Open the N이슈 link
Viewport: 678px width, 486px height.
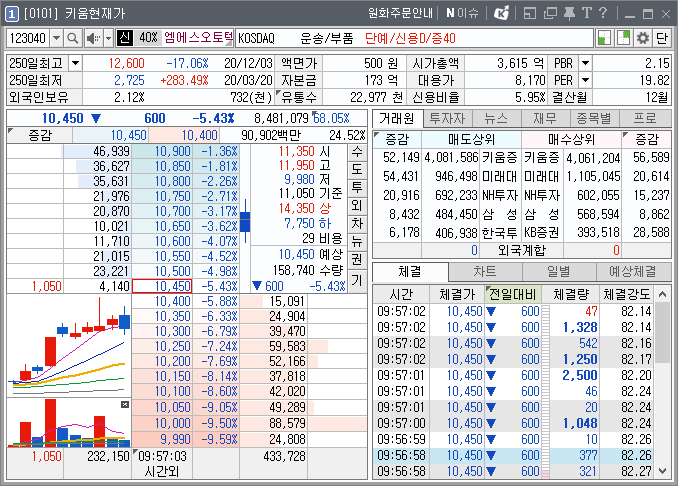point(462,13)
